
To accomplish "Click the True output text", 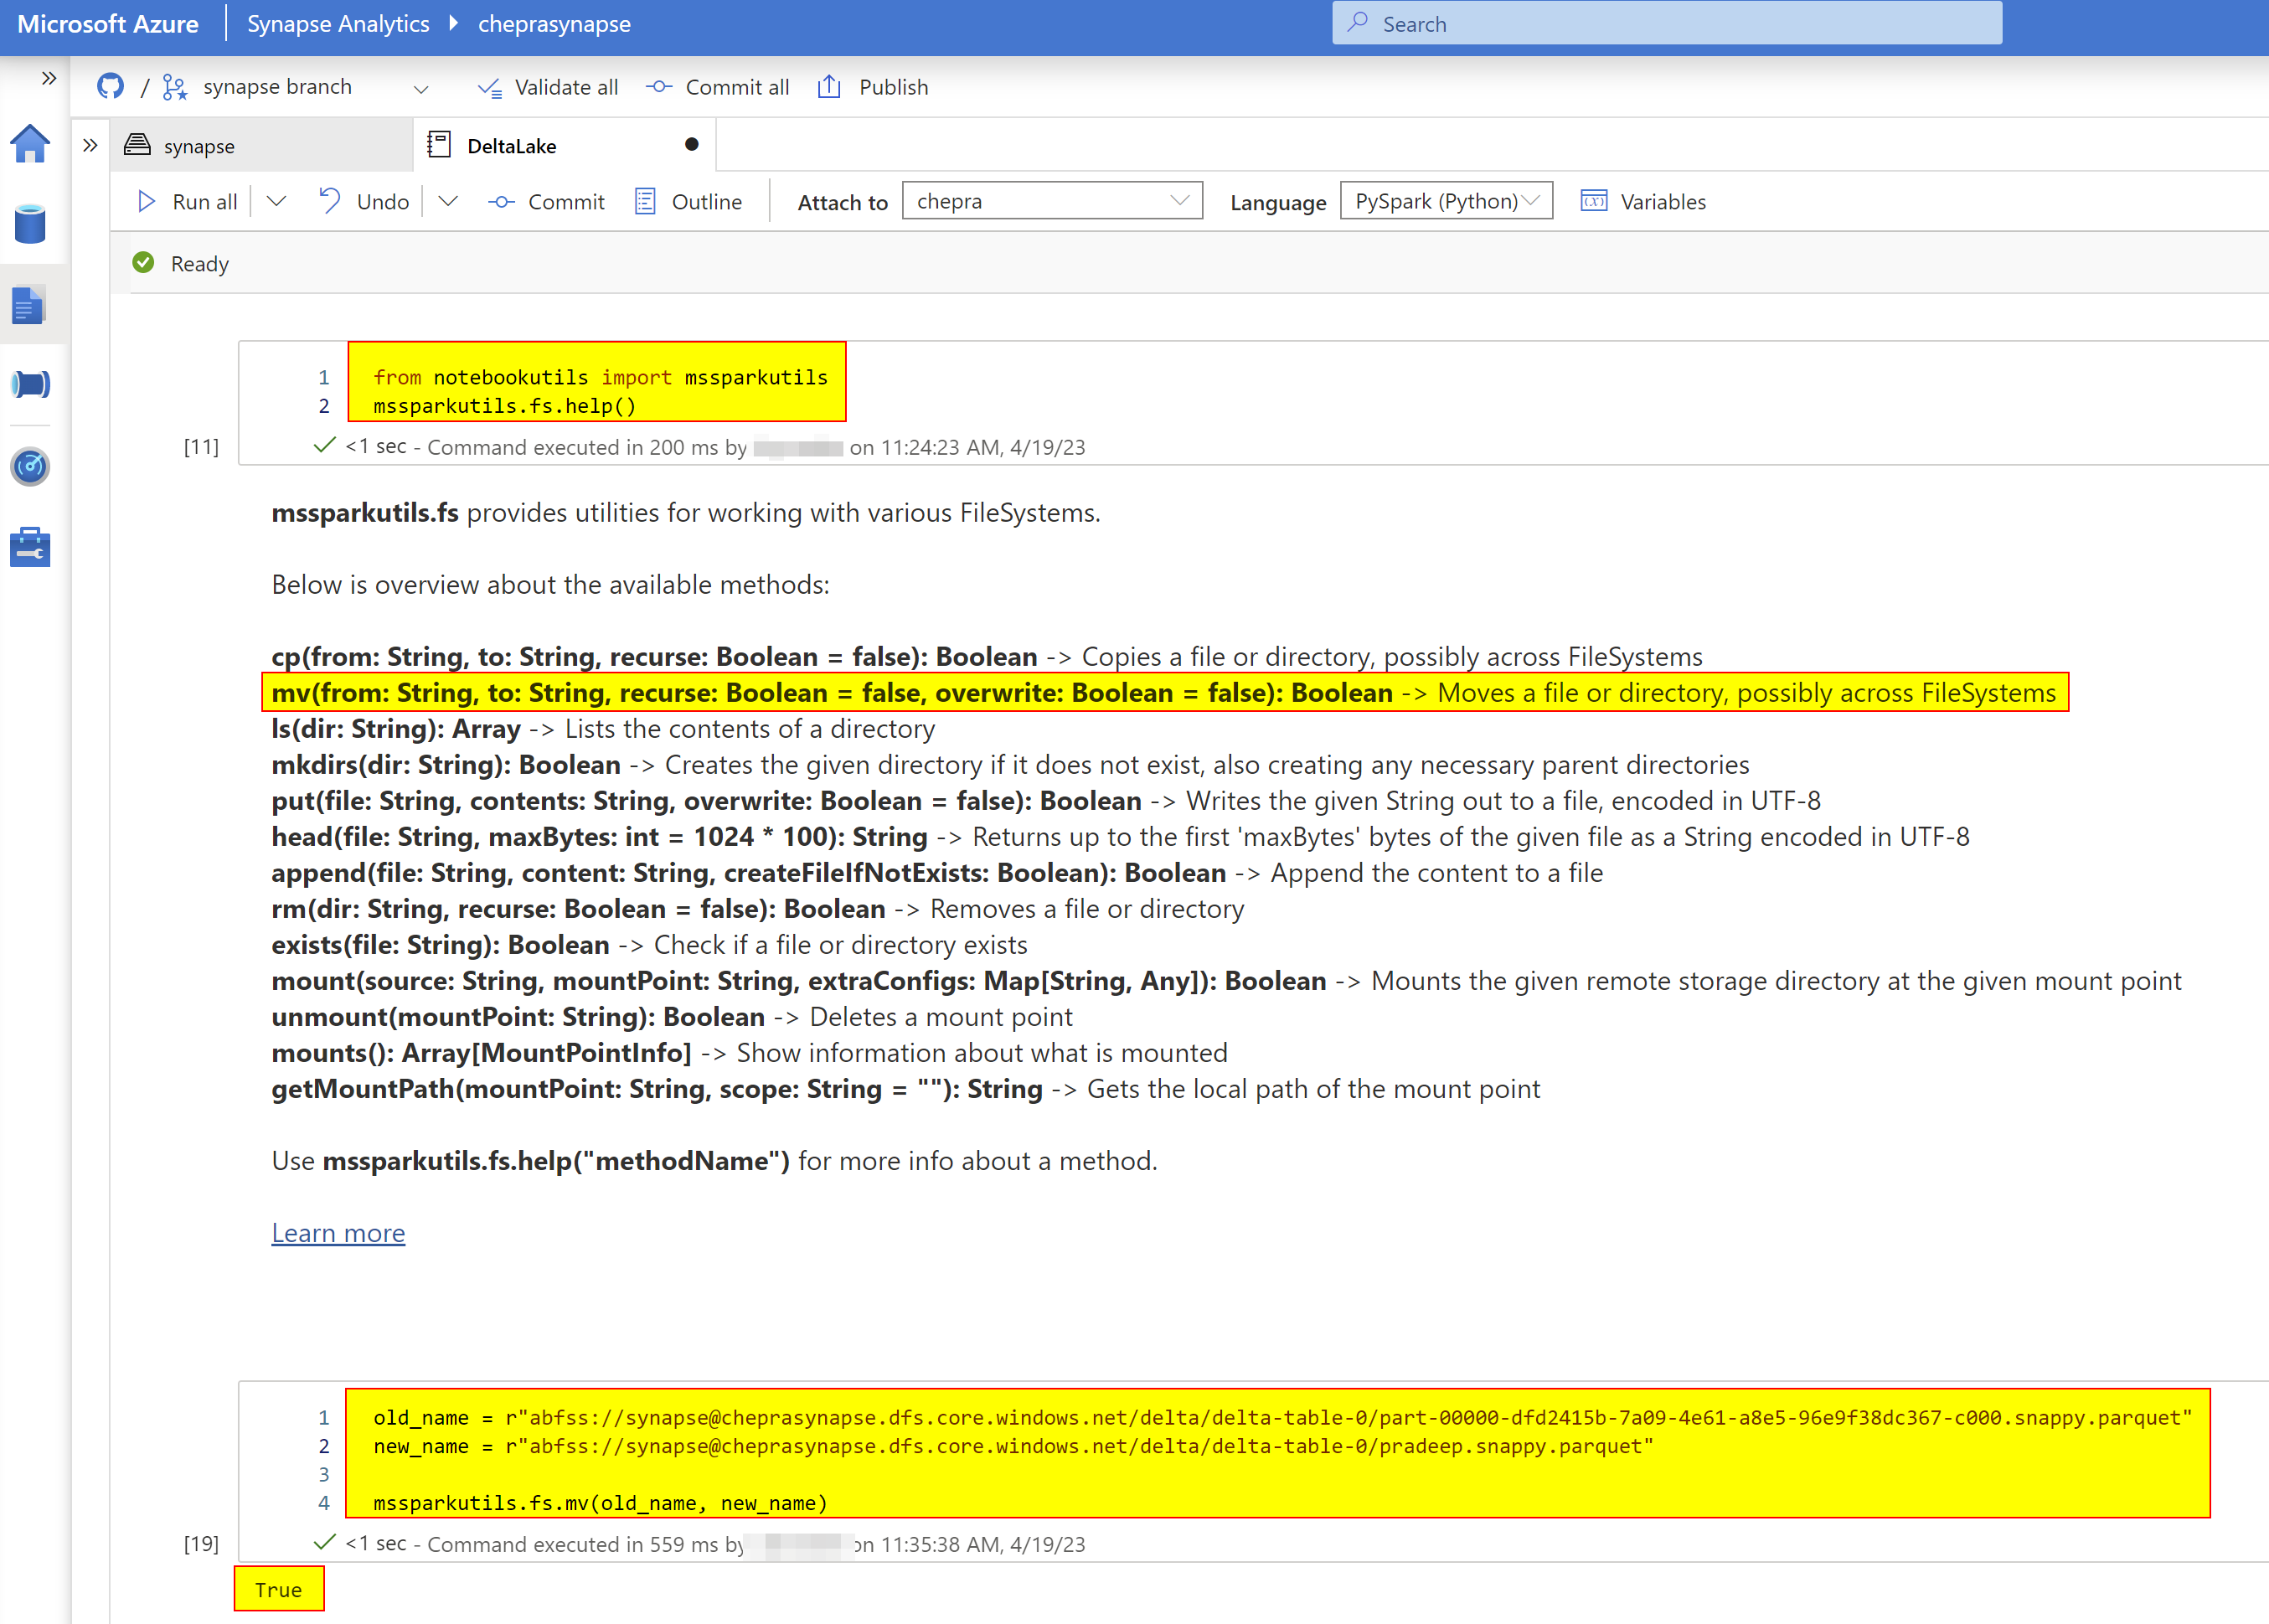I will [278, 1590].
